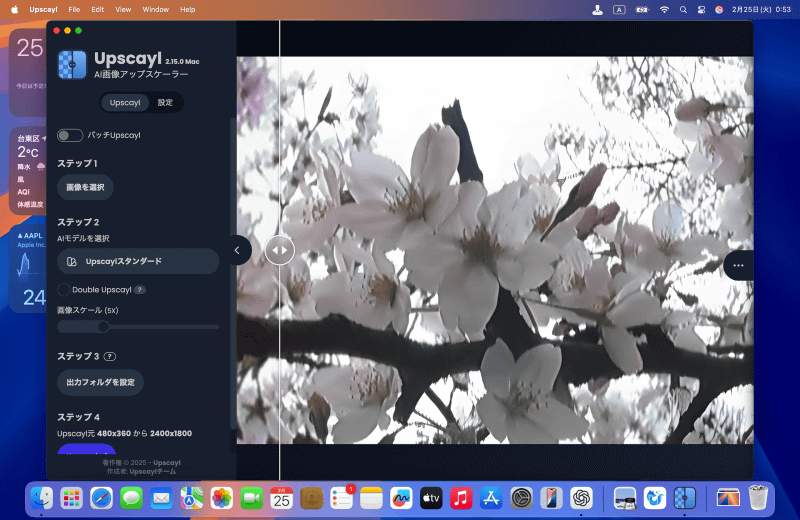Open Music from the Dock
800x520 pixels.
[x=461, y=498]
